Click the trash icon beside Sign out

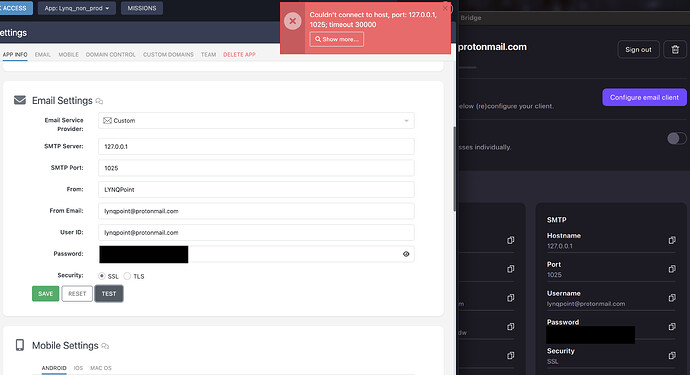point(675,49)
